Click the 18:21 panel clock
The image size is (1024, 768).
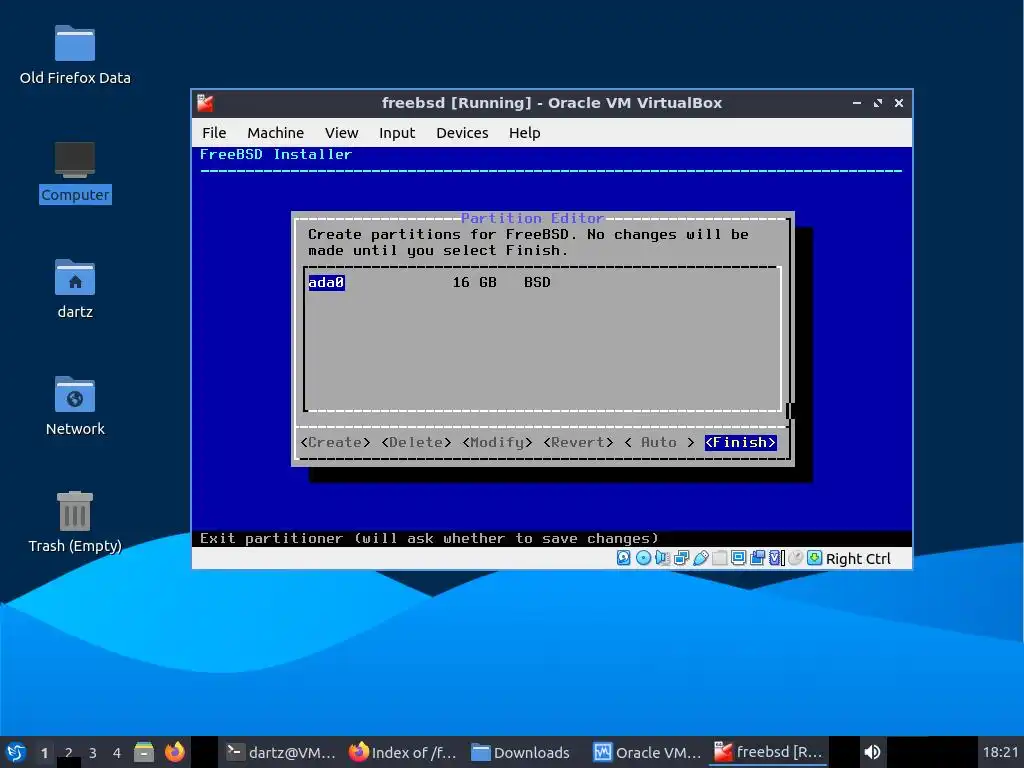pyautogui.click(x=1000, y=752)
